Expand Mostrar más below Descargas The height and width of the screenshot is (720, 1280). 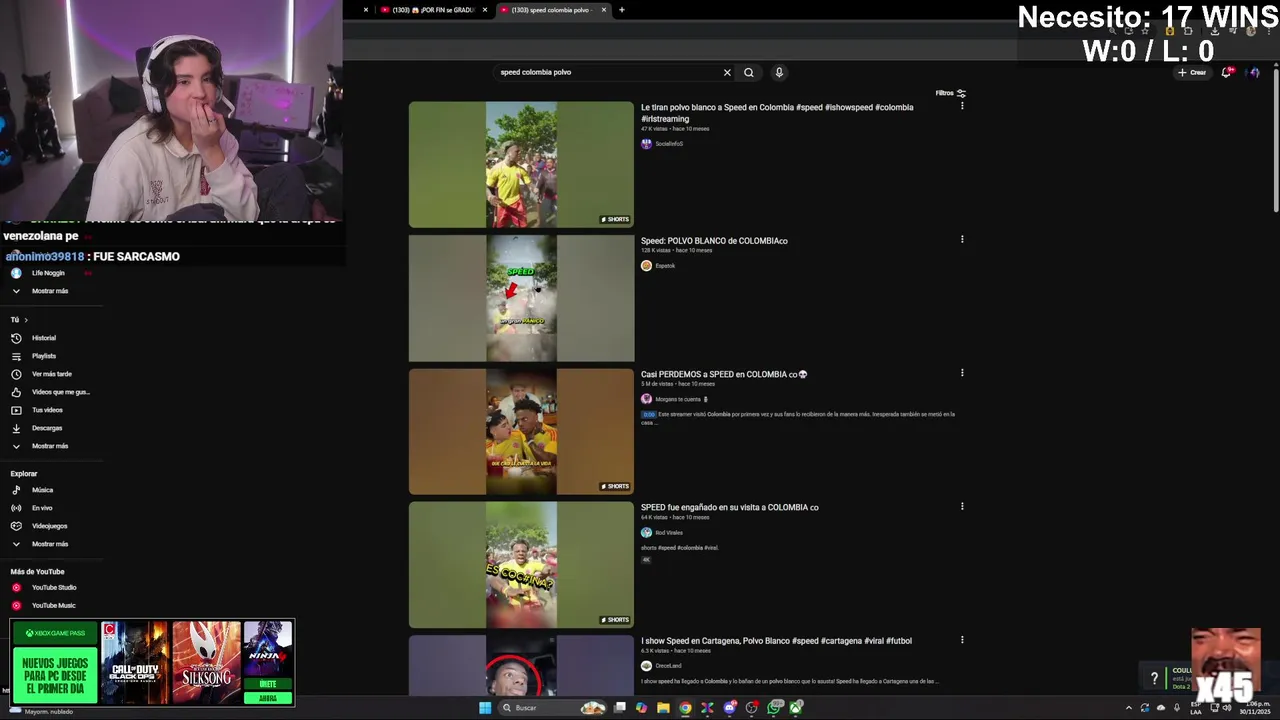click(50, 446)
